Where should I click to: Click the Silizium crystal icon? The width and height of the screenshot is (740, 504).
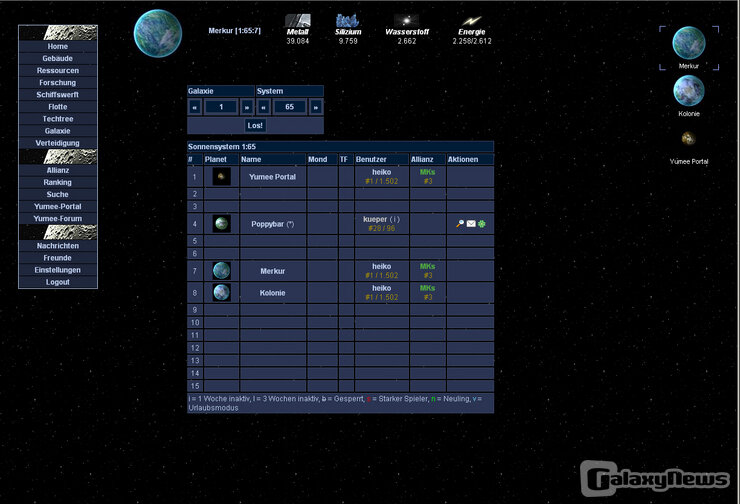click(x=348, y=20)
